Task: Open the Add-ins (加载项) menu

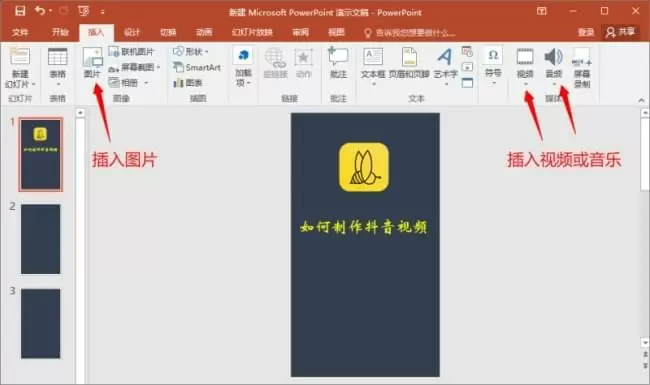Action: click(243, 67)
